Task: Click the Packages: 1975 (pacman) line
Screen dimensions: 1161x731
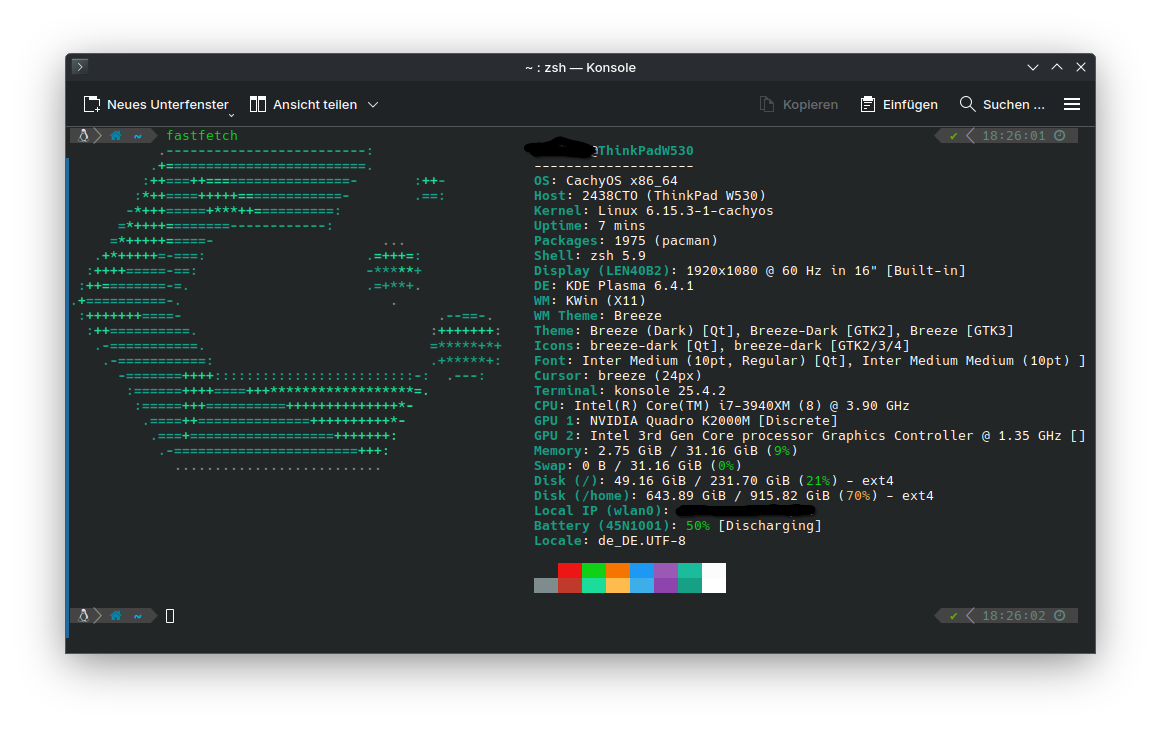Action: pos(626,241)
